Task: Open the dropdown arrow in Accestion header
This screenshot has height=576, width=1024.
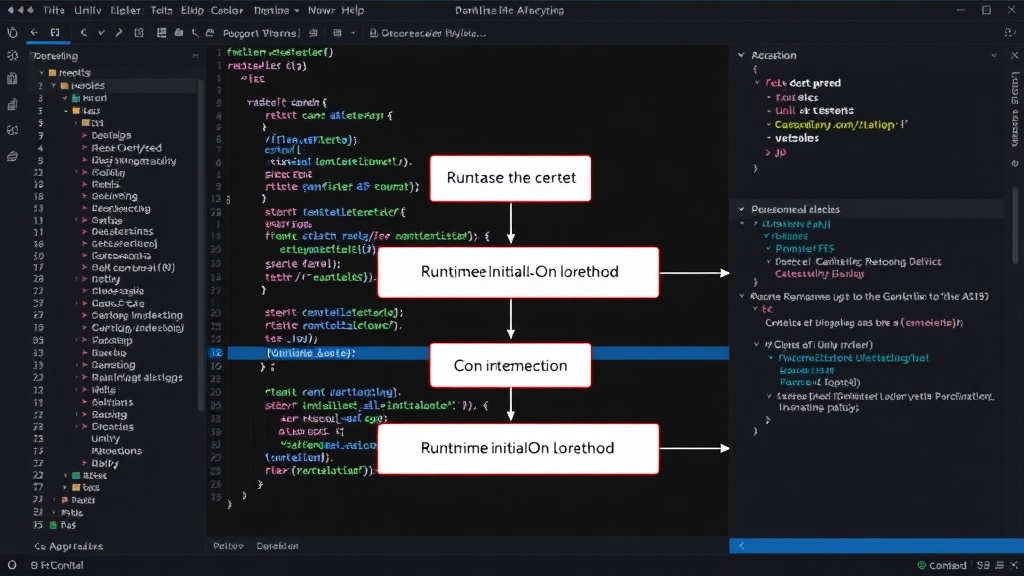Action: coord(994,56)
